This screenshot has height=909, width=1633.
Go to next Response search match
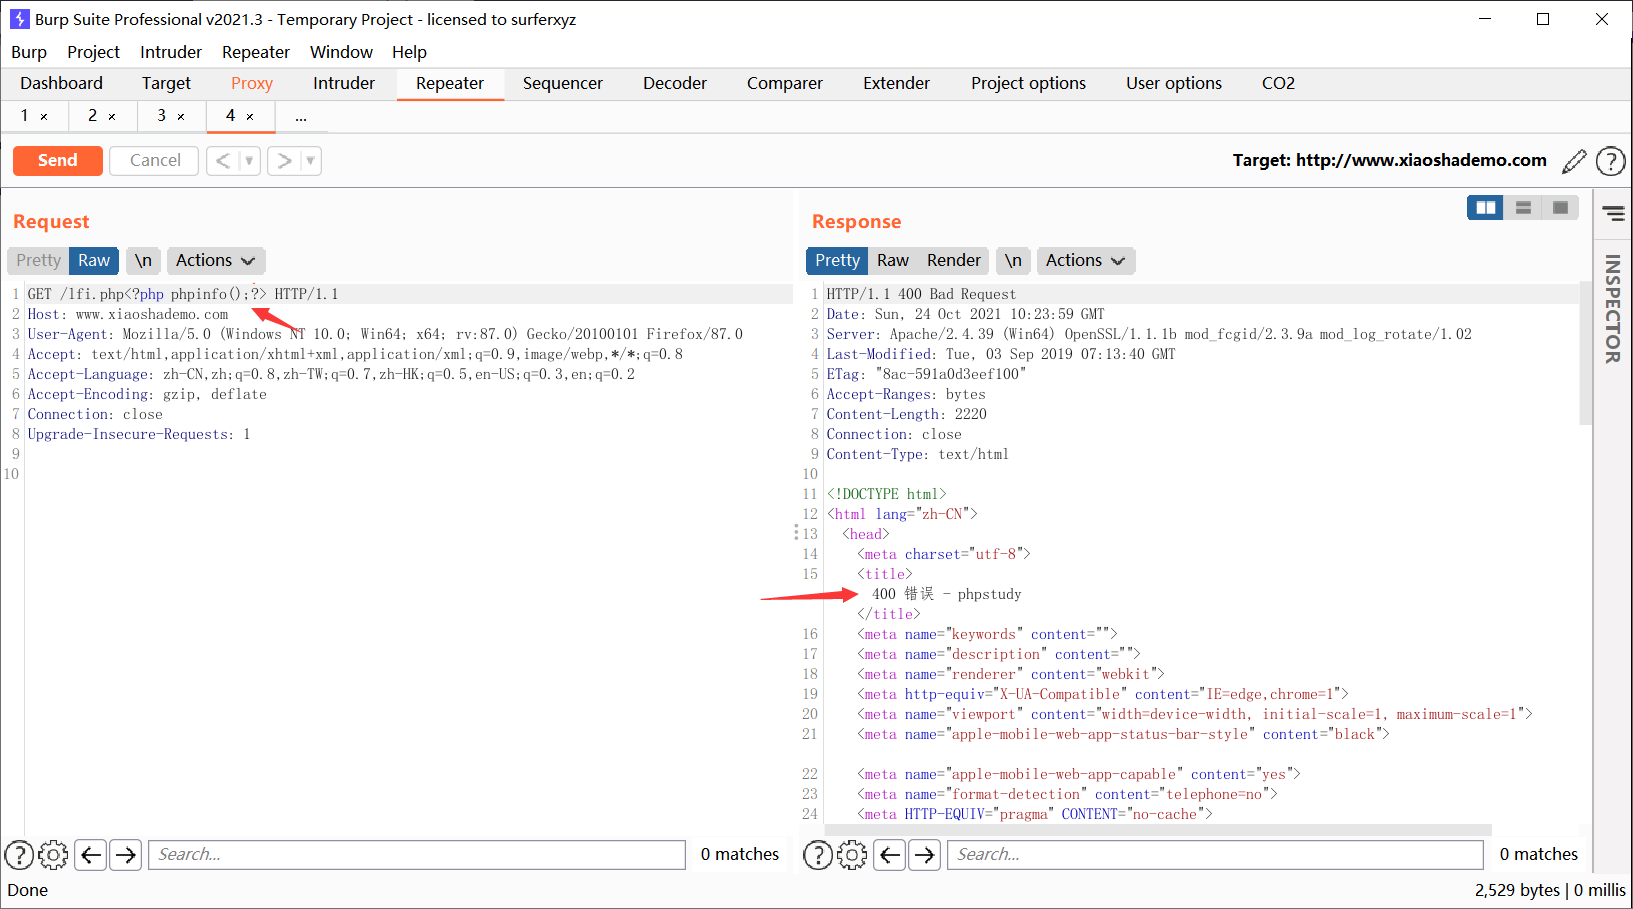pyautogui.click(x=924, y=855)
